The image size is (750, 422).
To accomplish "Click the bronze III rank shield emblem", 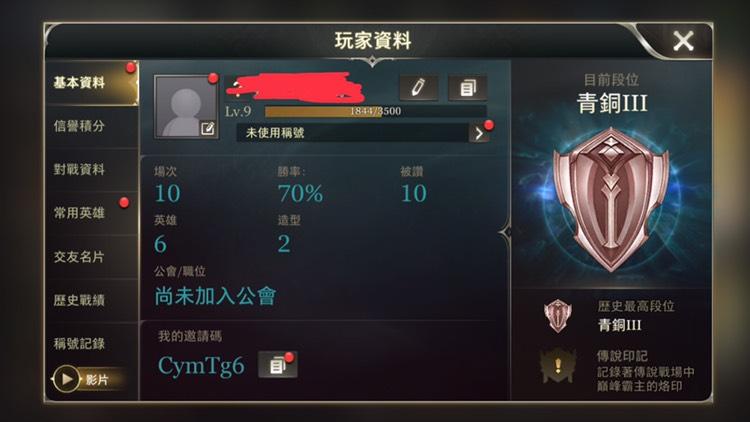I will [611, 200].
